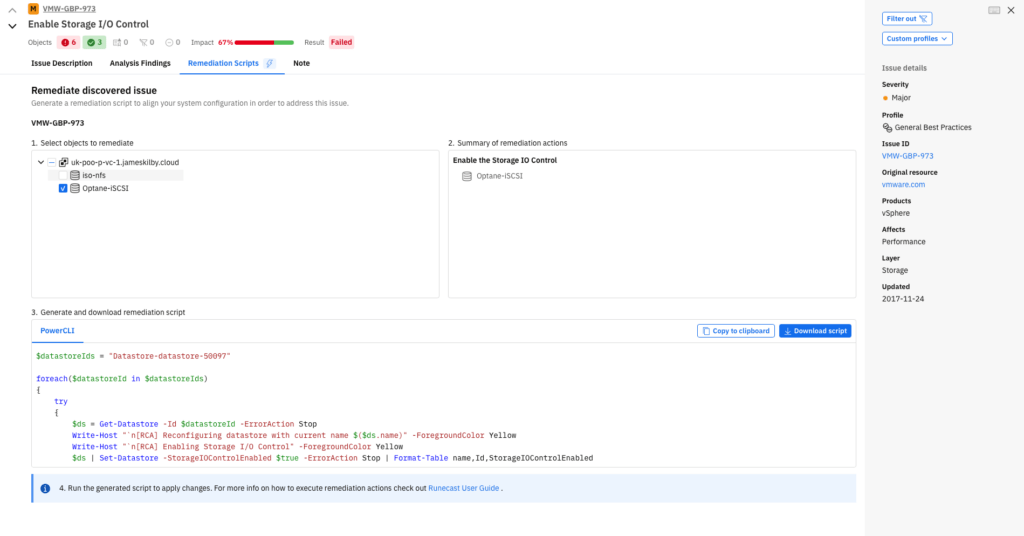Click the Download script button
The width and height of the screenshot is (1024, 536).
(x=815, y=331)
